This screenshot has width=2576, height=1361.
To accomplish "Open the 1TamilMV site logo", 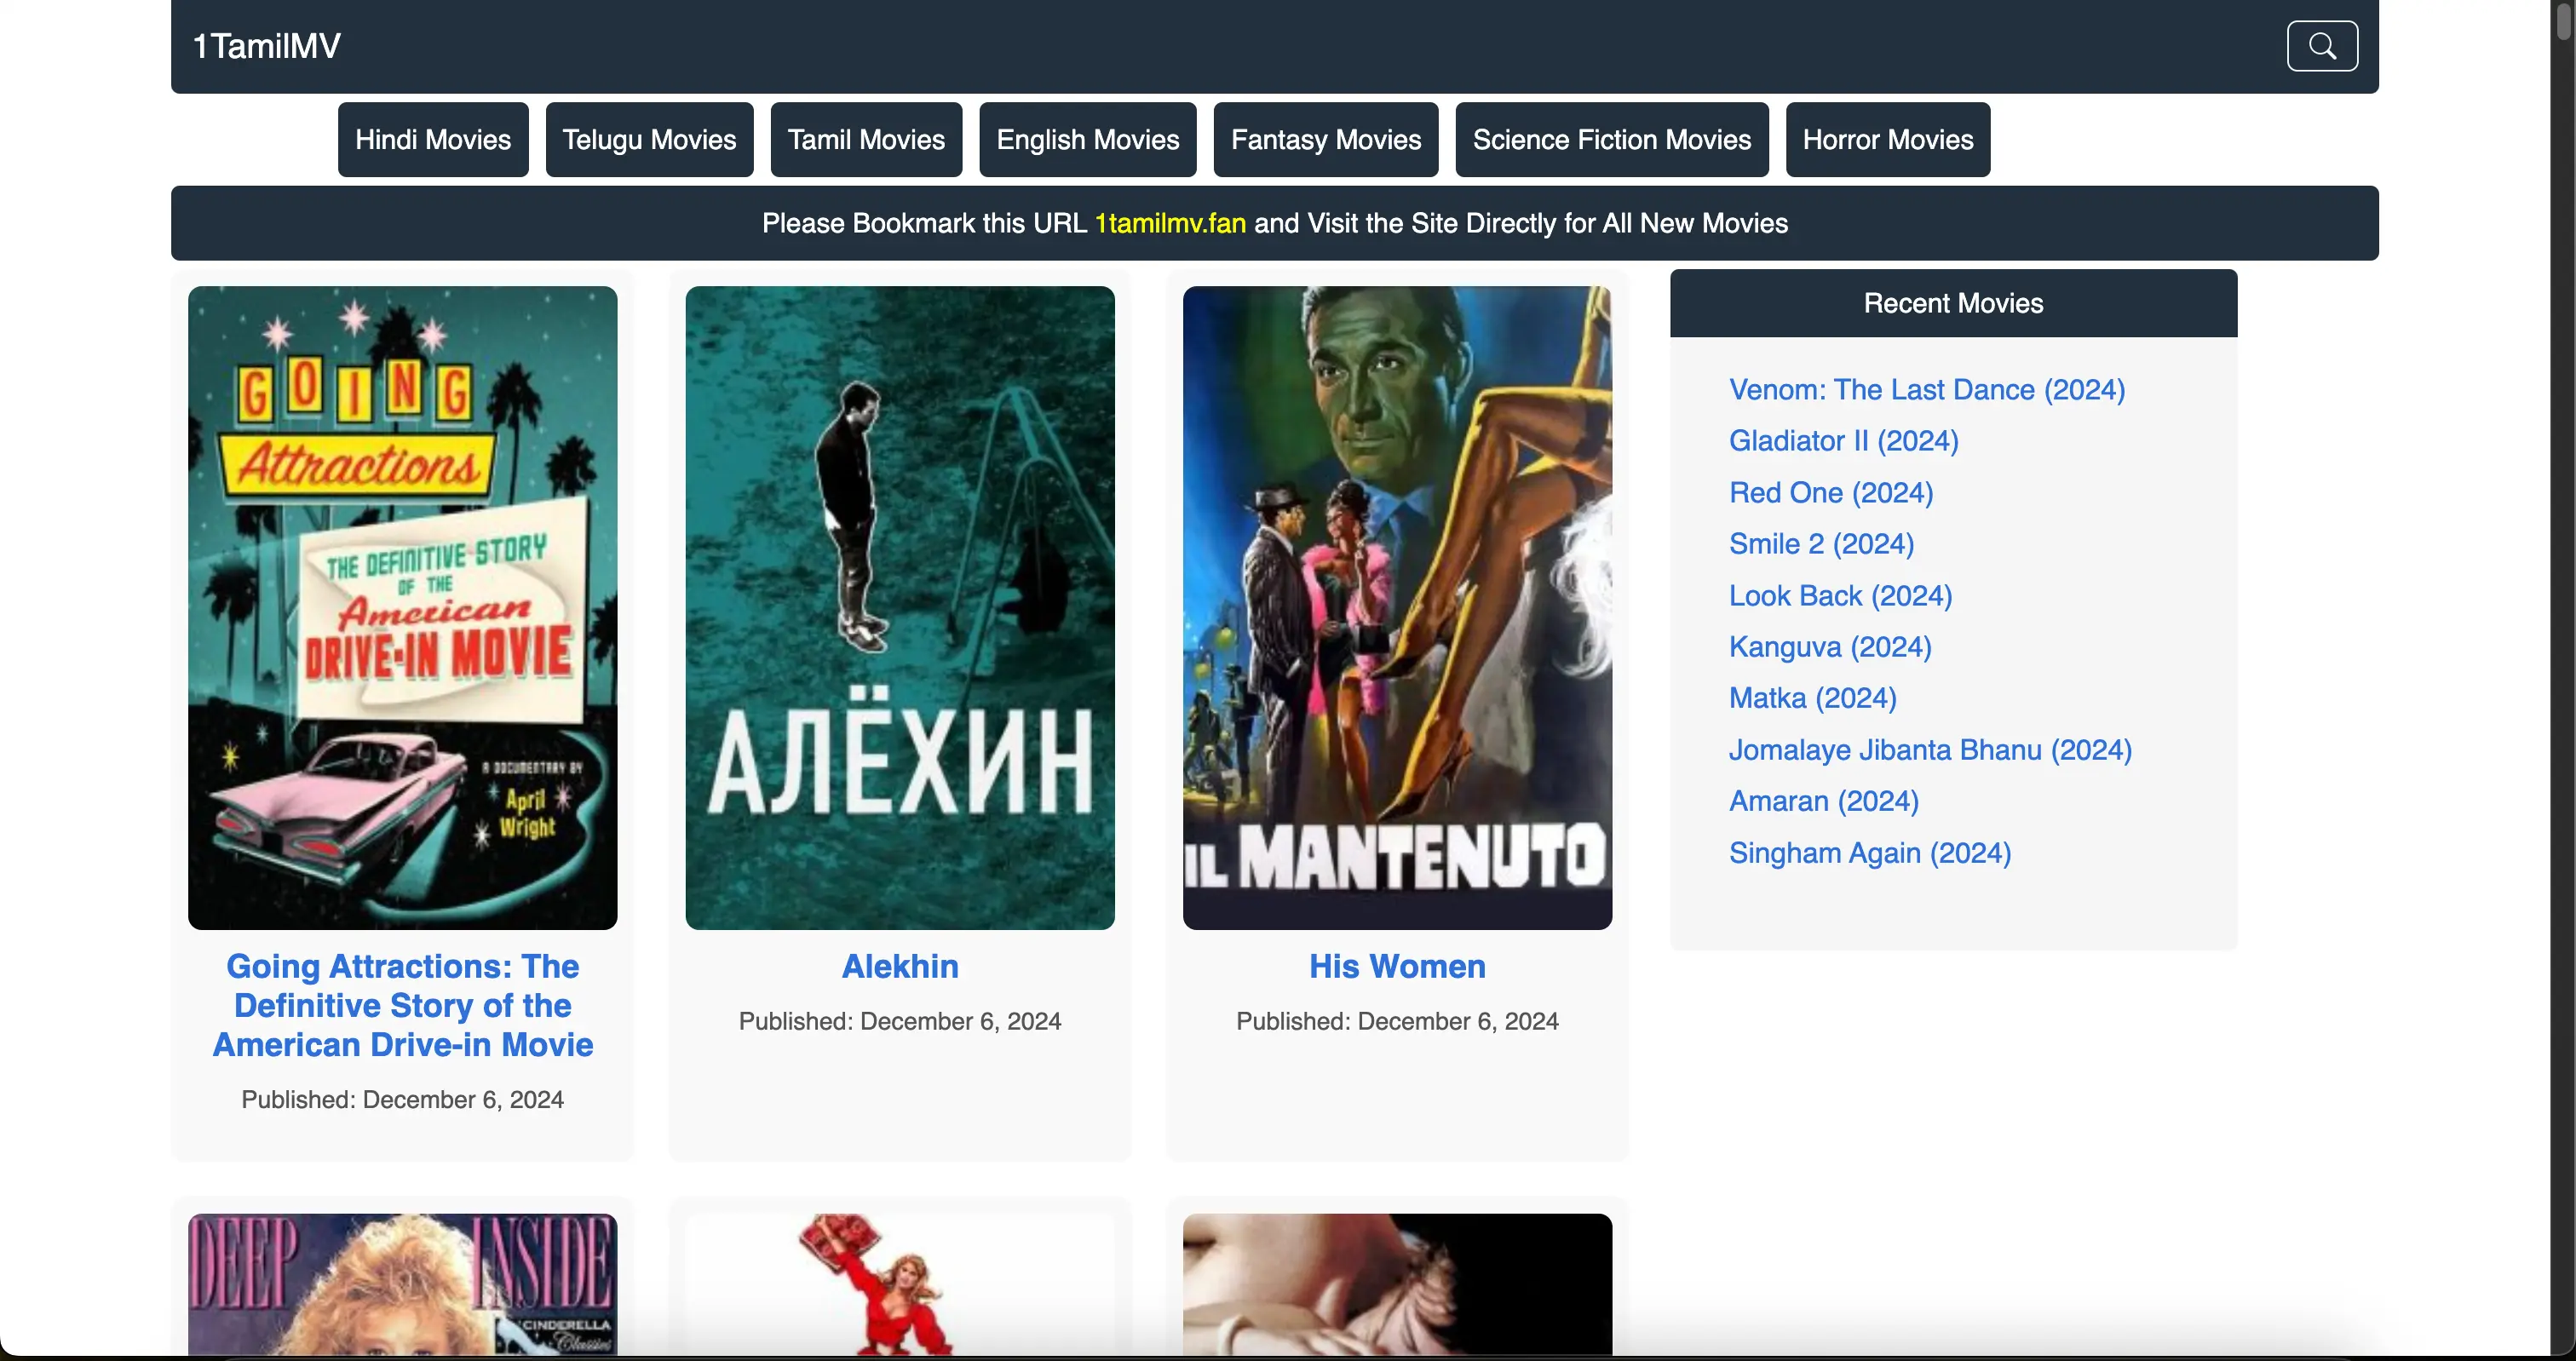I will [x=266, y=46].
